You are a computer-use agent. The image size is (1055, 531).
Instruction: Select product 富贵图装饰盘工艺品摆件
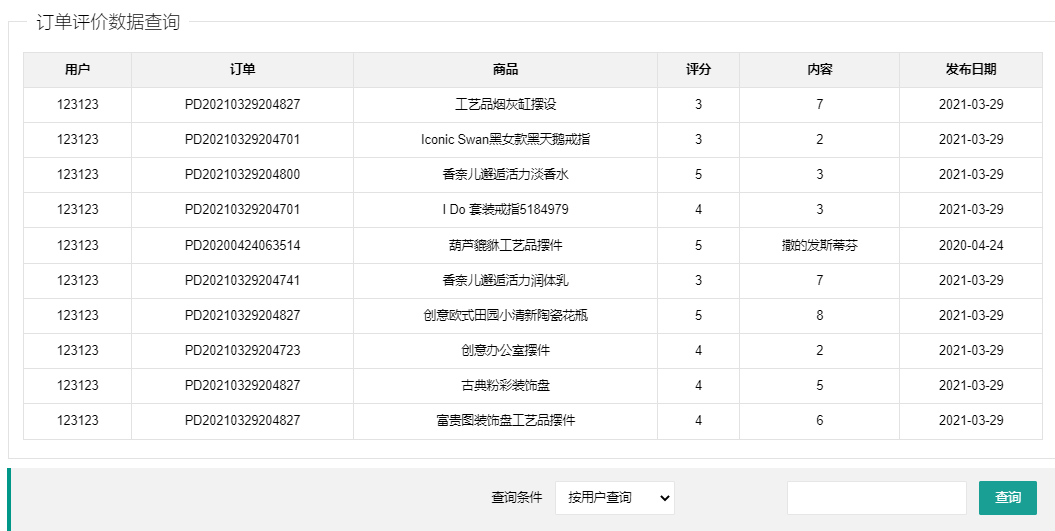pyautogui.click(x=505, y=420)
